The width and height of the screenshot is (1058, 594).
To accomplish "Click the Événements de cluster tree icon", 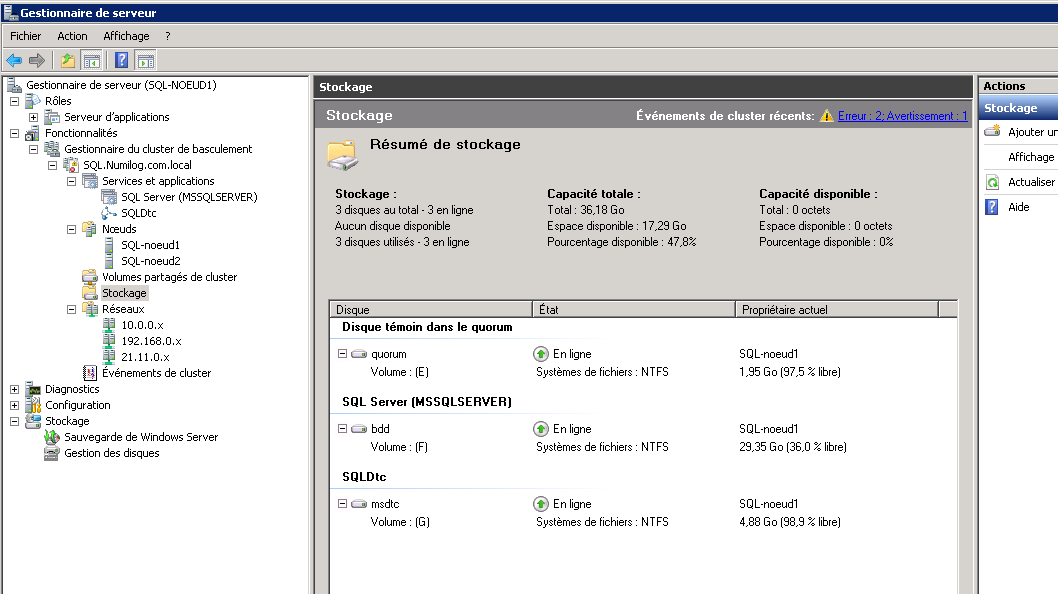I will click(x=91, y=373).
